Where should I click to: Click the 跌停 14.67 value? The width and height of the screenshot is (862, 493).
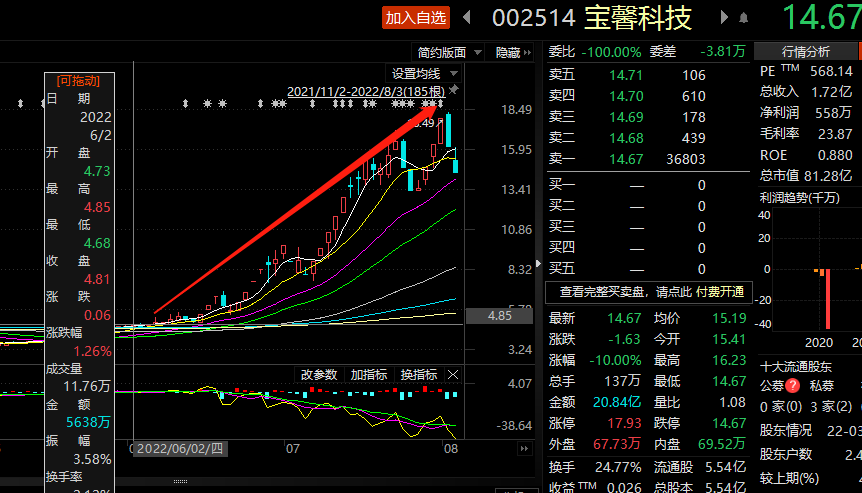click(729, 423)
